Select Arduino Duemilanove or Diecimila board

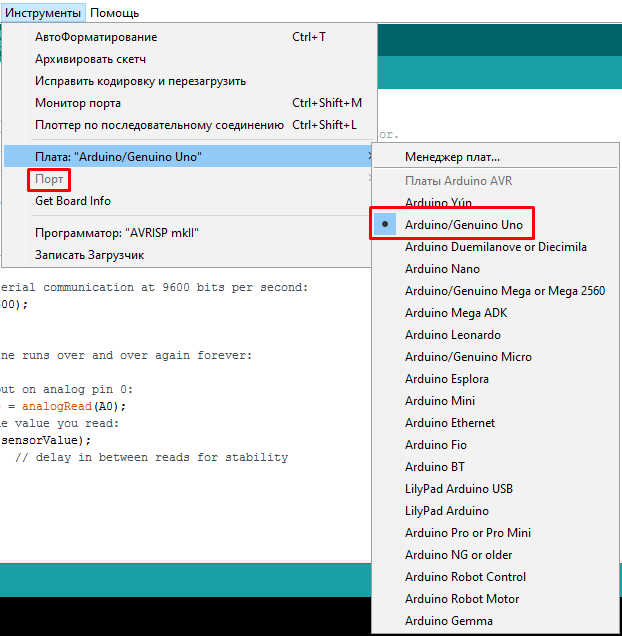point(496,247)
